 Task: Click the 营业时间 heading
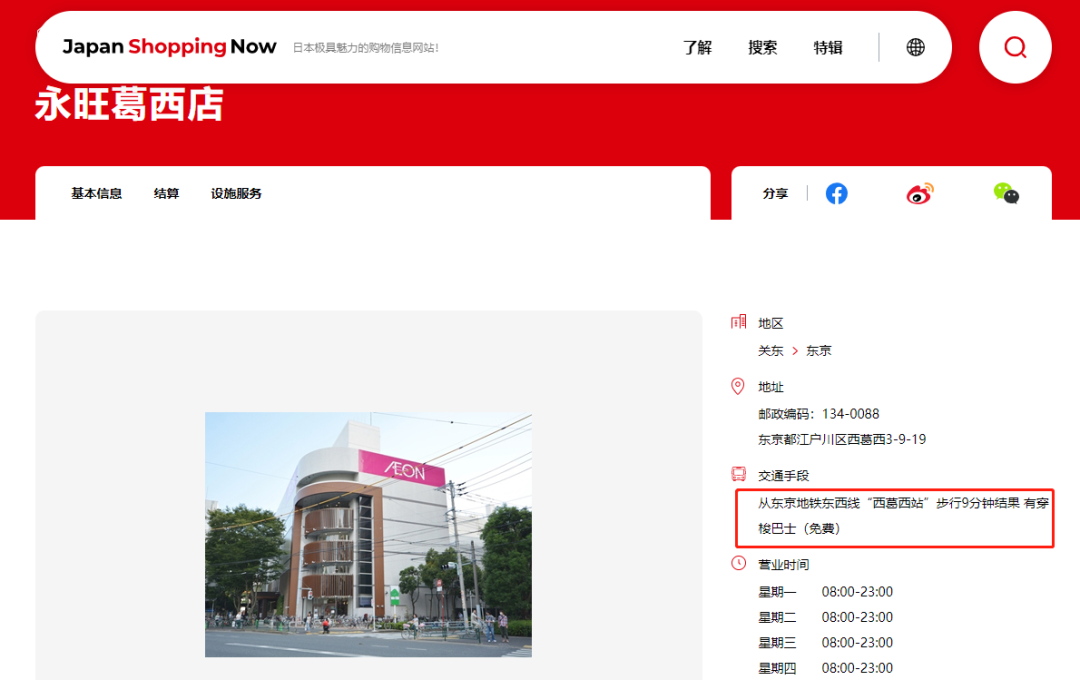[x=783, y=565]
